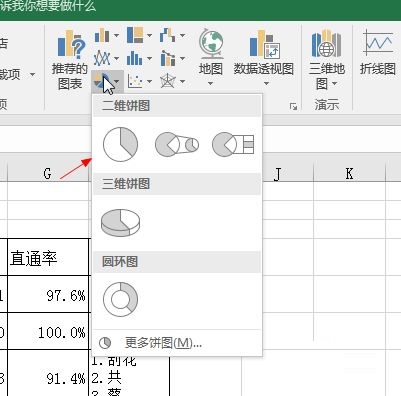Click the waterfall chart icon
This screenshot has height=396, width=401.
168,35
